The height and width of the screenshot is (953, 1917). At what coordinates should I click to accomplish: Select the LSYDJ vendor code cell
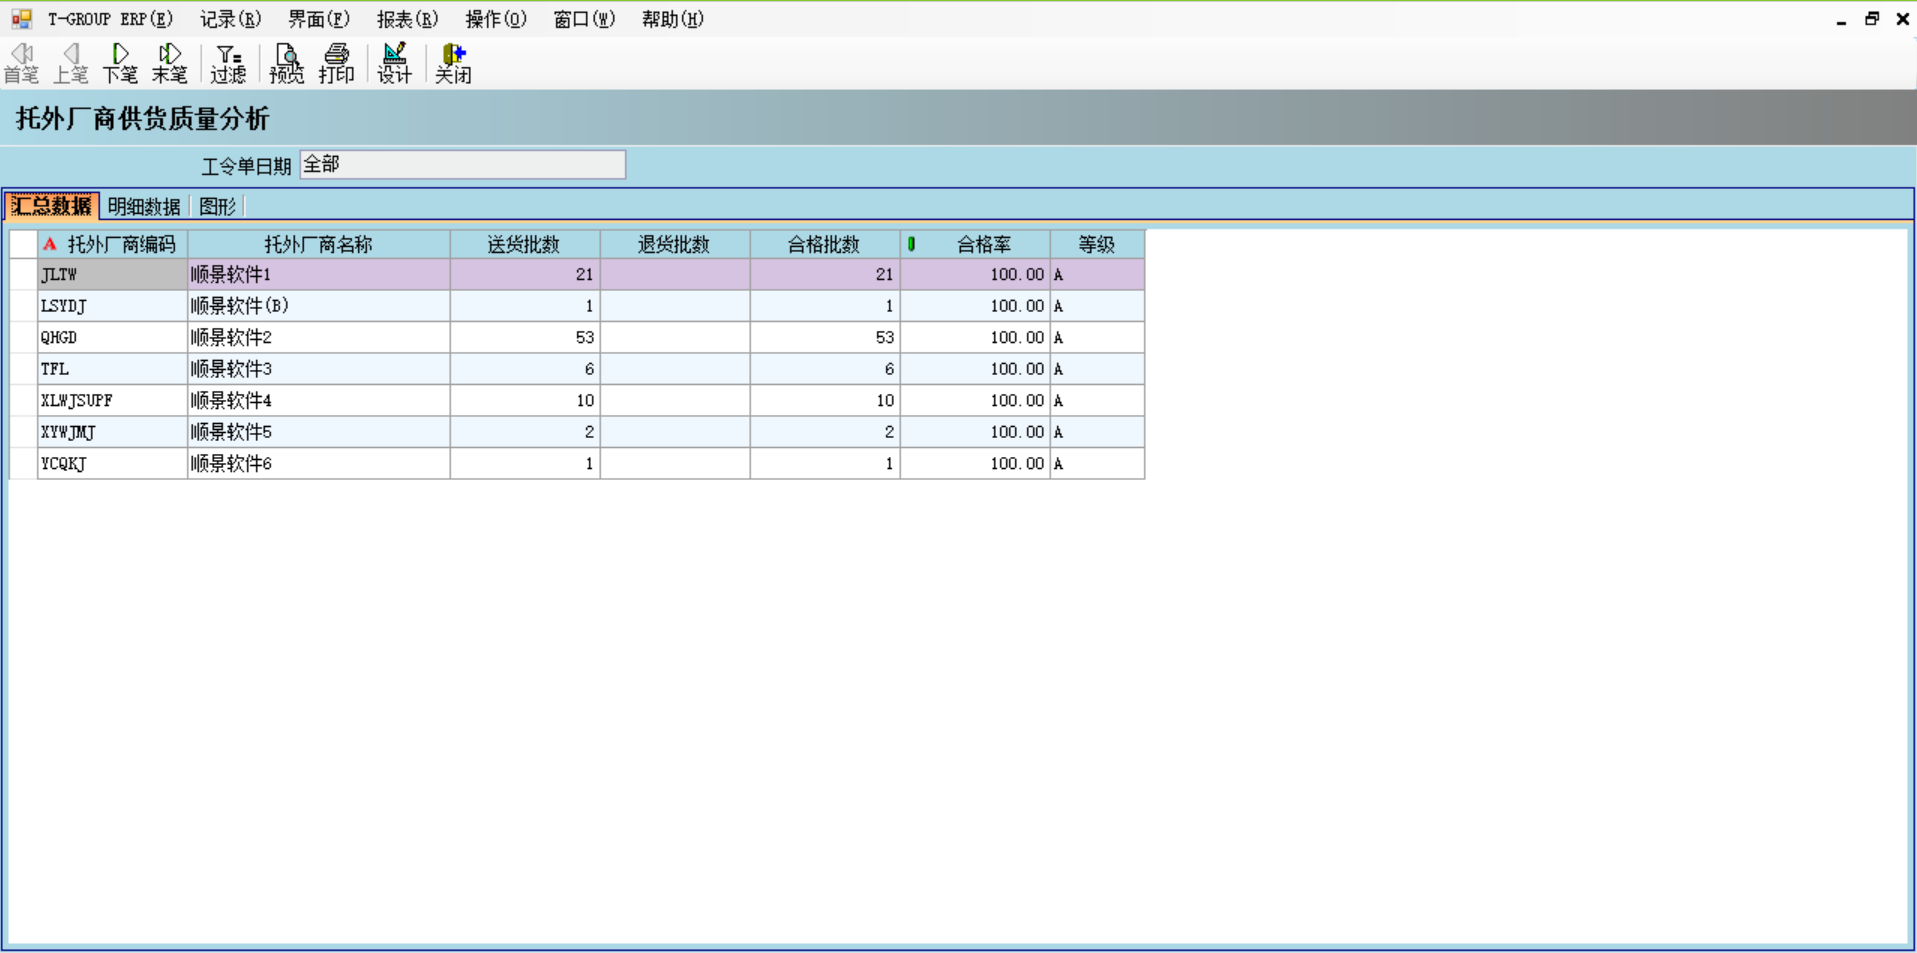pos(112,306)
